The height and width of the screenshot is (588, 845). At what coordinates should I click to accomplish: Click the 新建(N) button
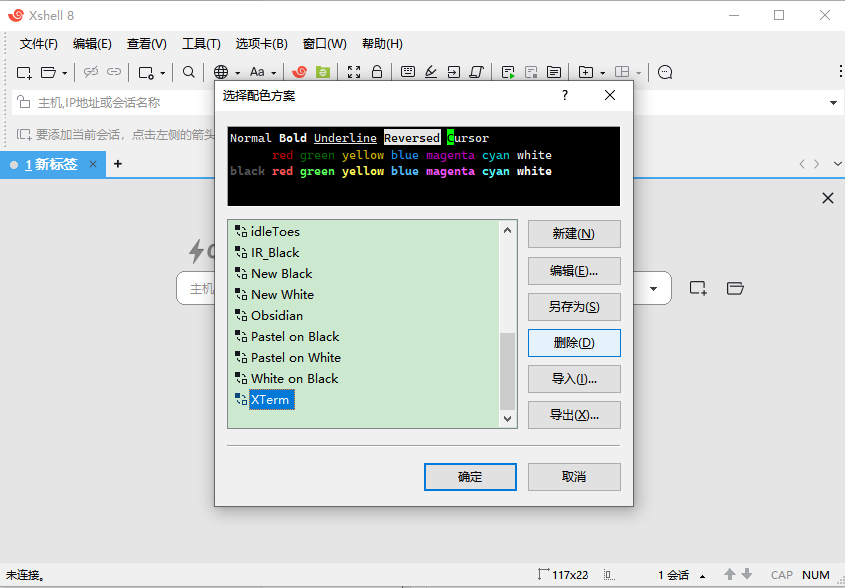[x=574, y=234]
